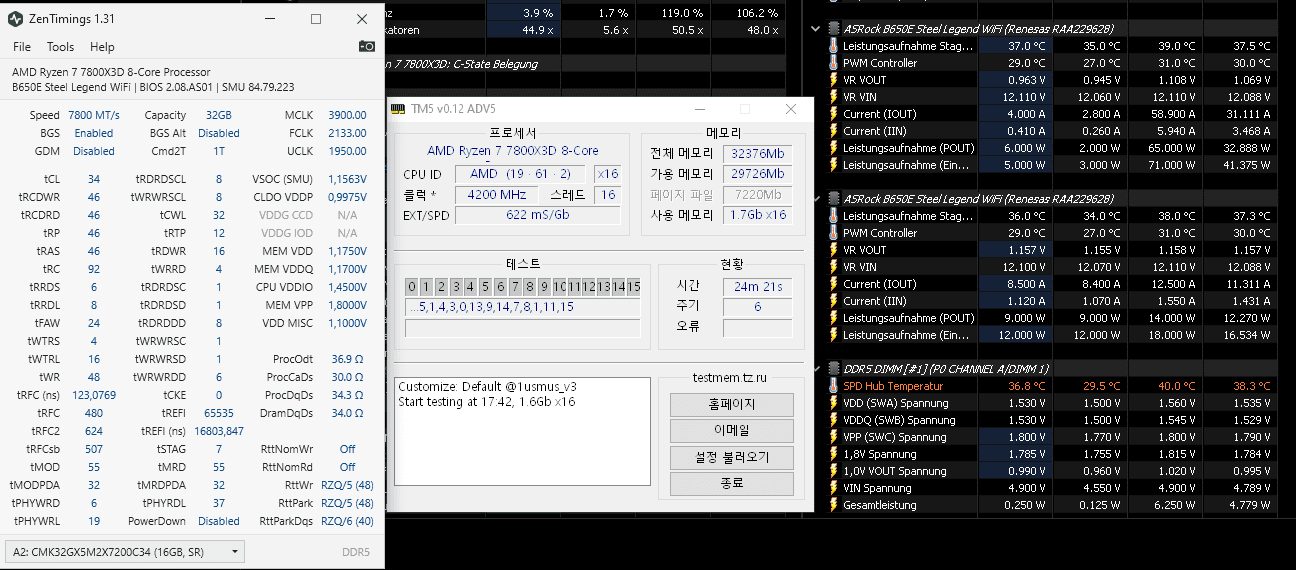Image resolution: width=1296 pixels, height=570 pixels.
Task: Click the TM5 이메일 button
Action: tap(731, 431)
